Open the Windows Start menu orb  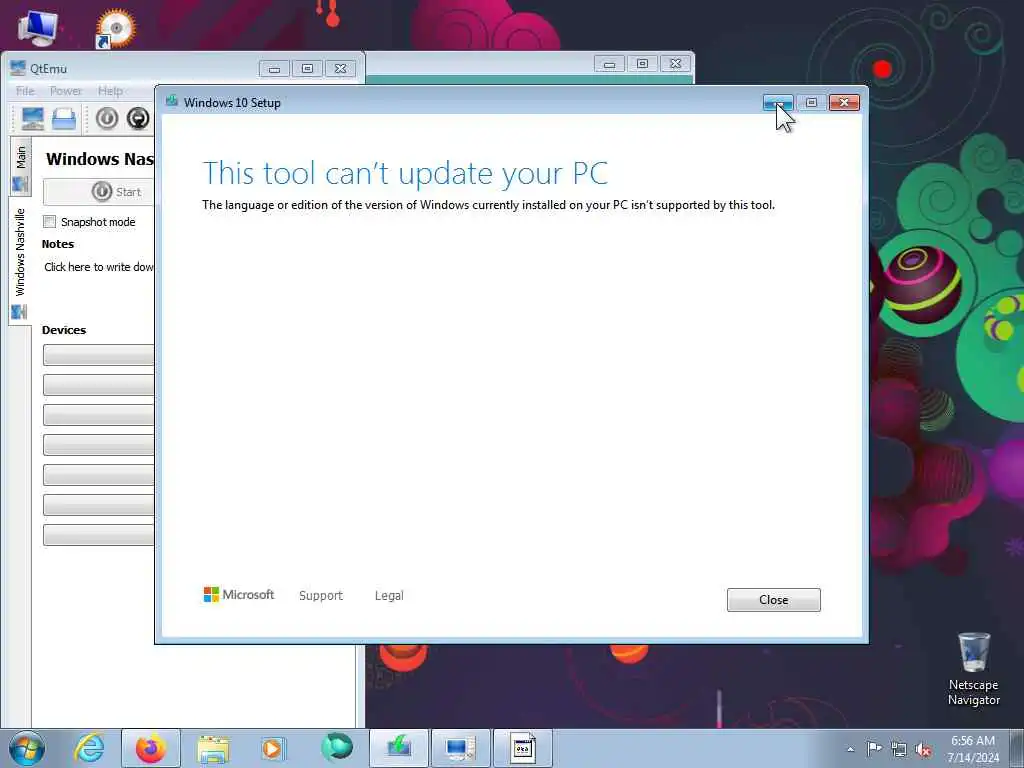(27, 748)
